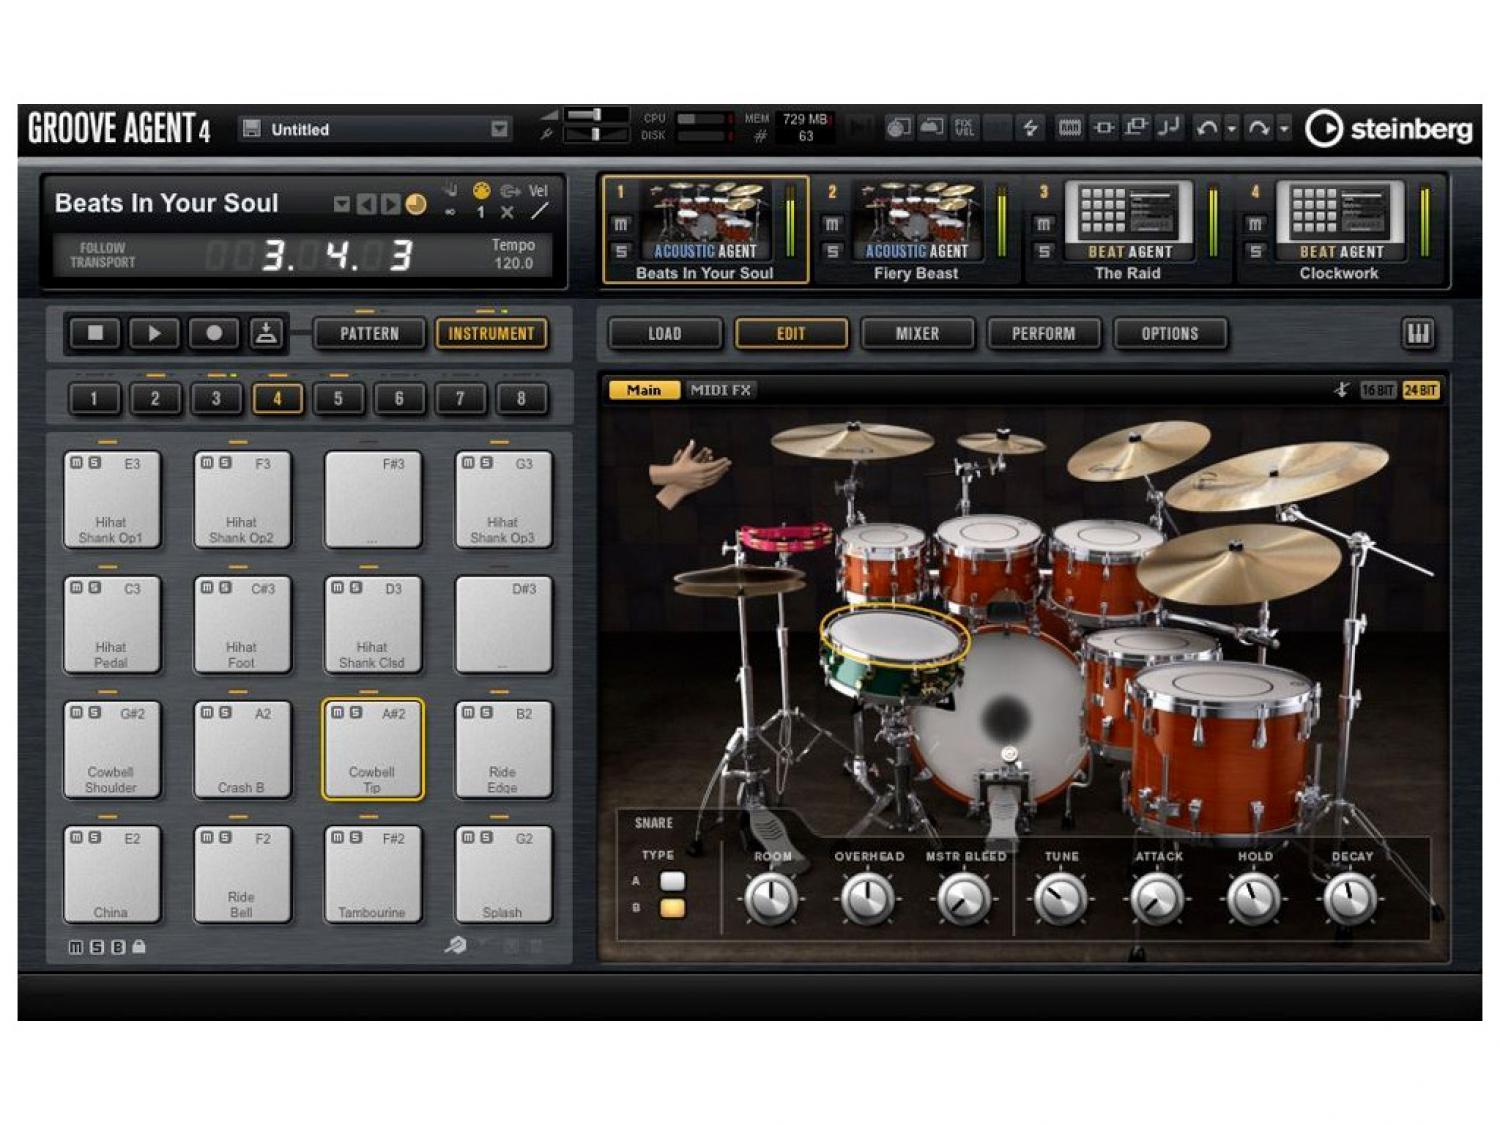This screenshot has width=1500, height=1125.
Task: Click the Record button
Action: (x=213, y=333)
